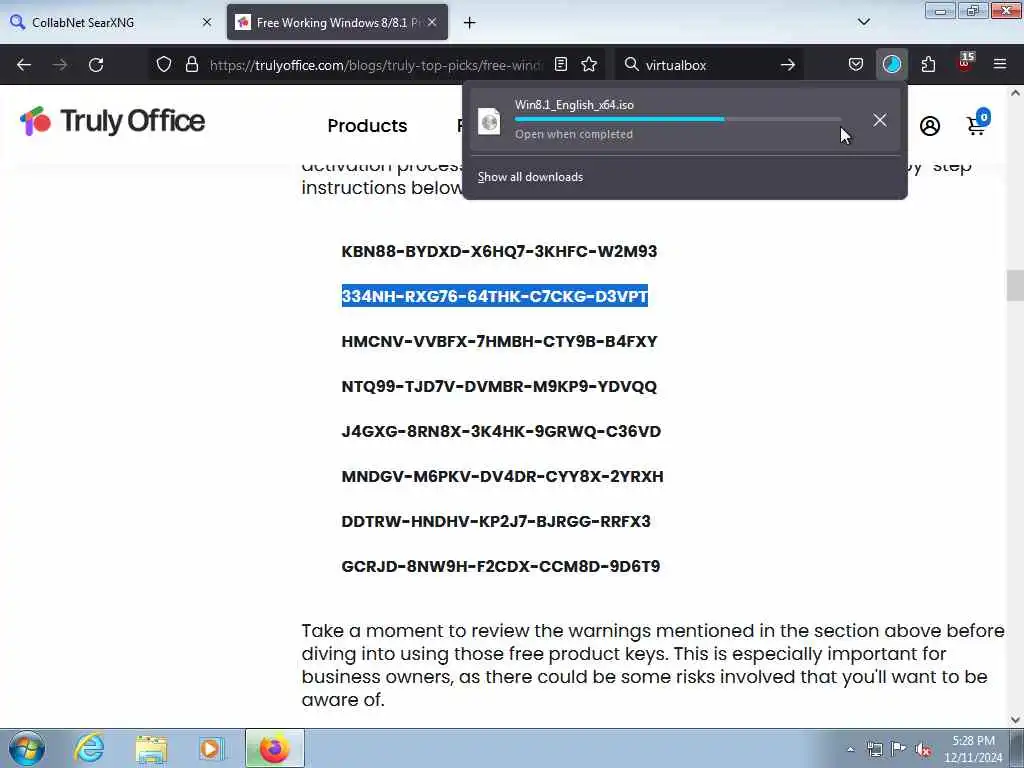Click the trulyoffice.com URL address field

pyautogui.click(x=376, y=65)
